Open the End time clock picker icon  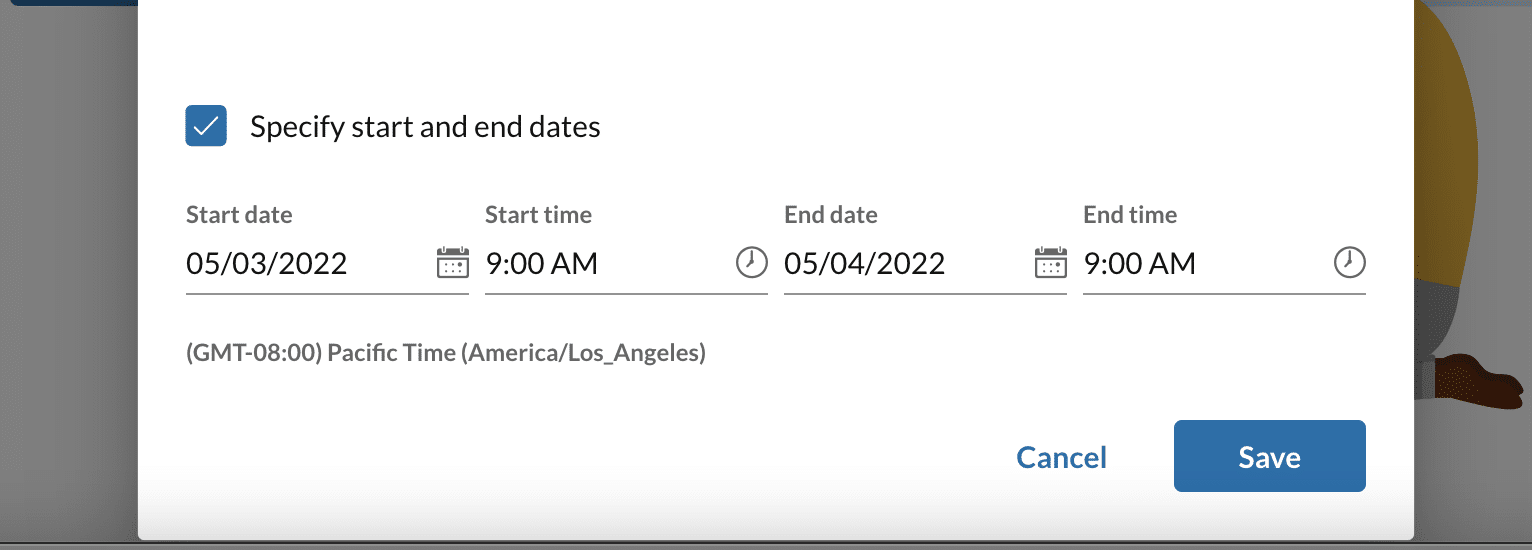(x=1349, y=263)
